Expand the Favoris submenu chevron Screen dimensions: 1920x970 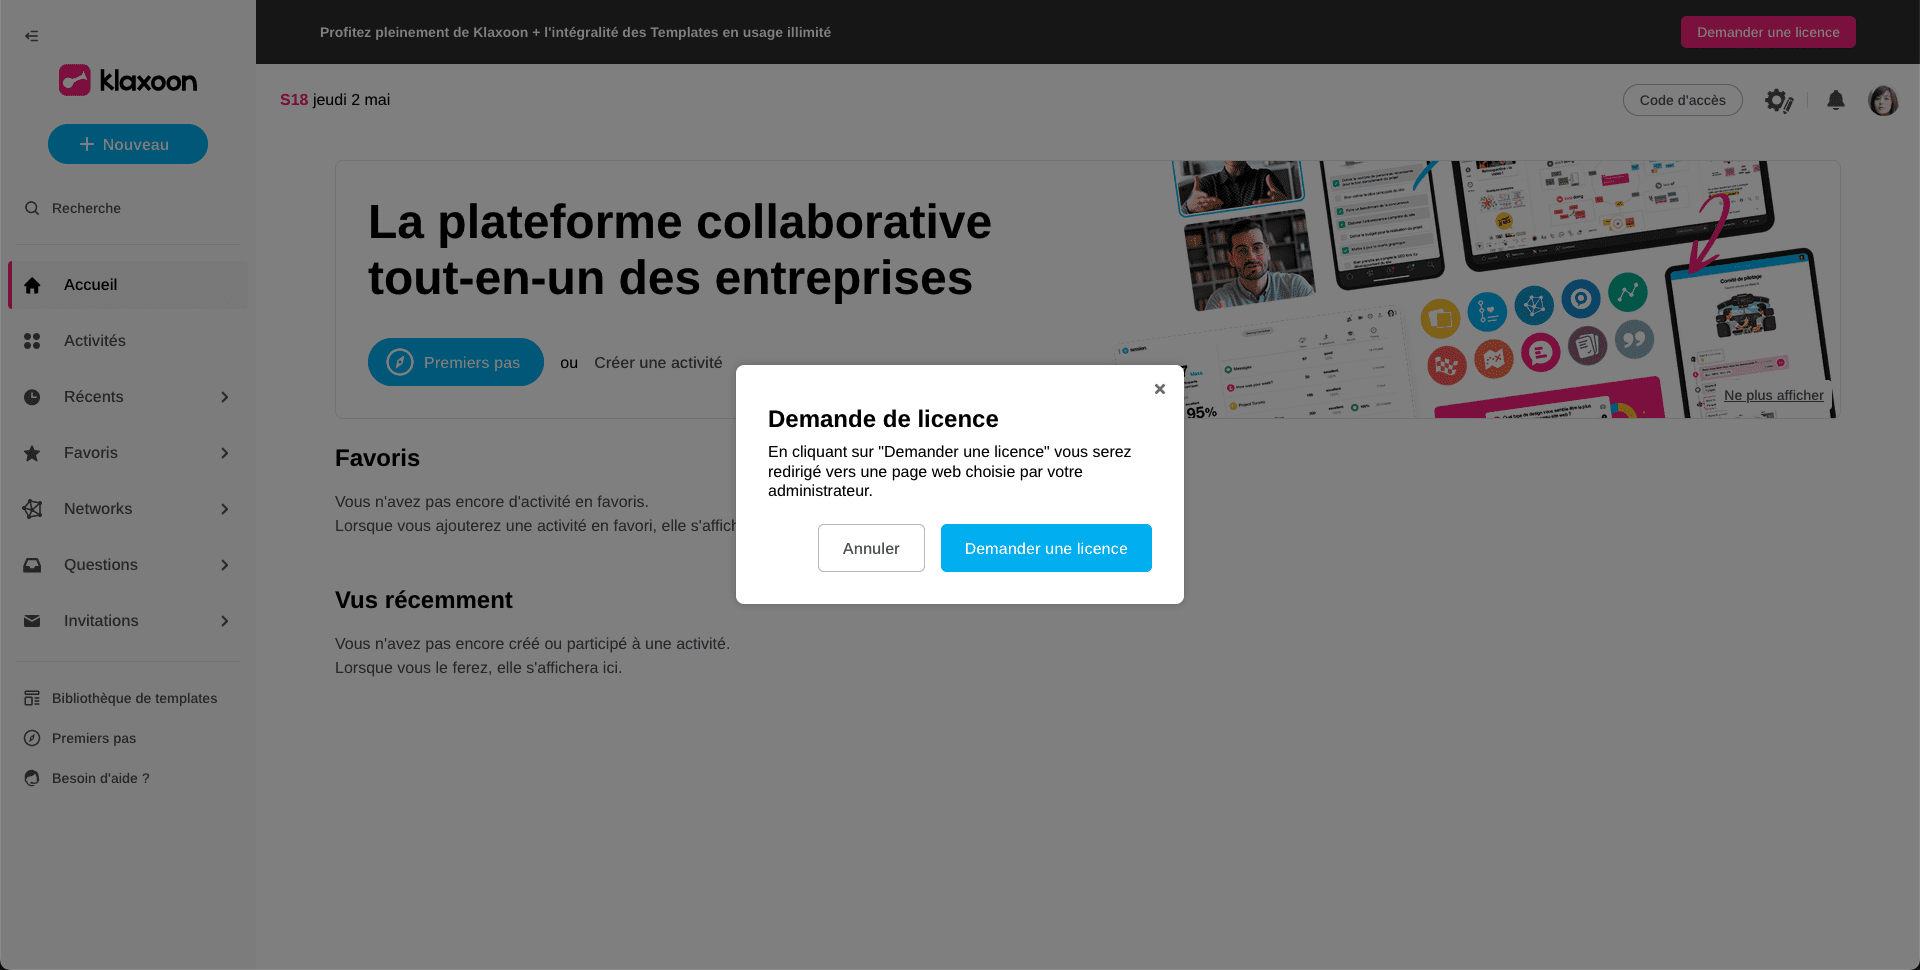pyautogui.click(x=225, y=453)
